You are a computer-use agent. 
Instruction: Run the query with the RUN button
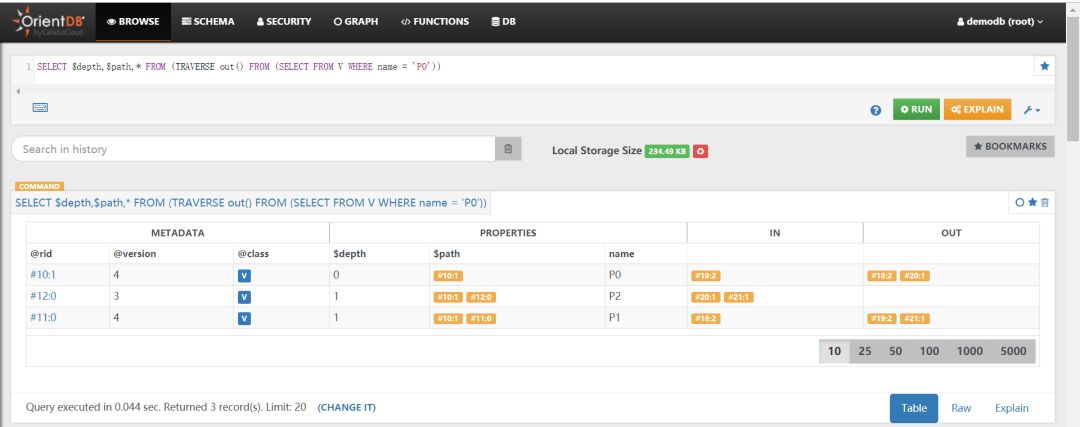(916, 109)
